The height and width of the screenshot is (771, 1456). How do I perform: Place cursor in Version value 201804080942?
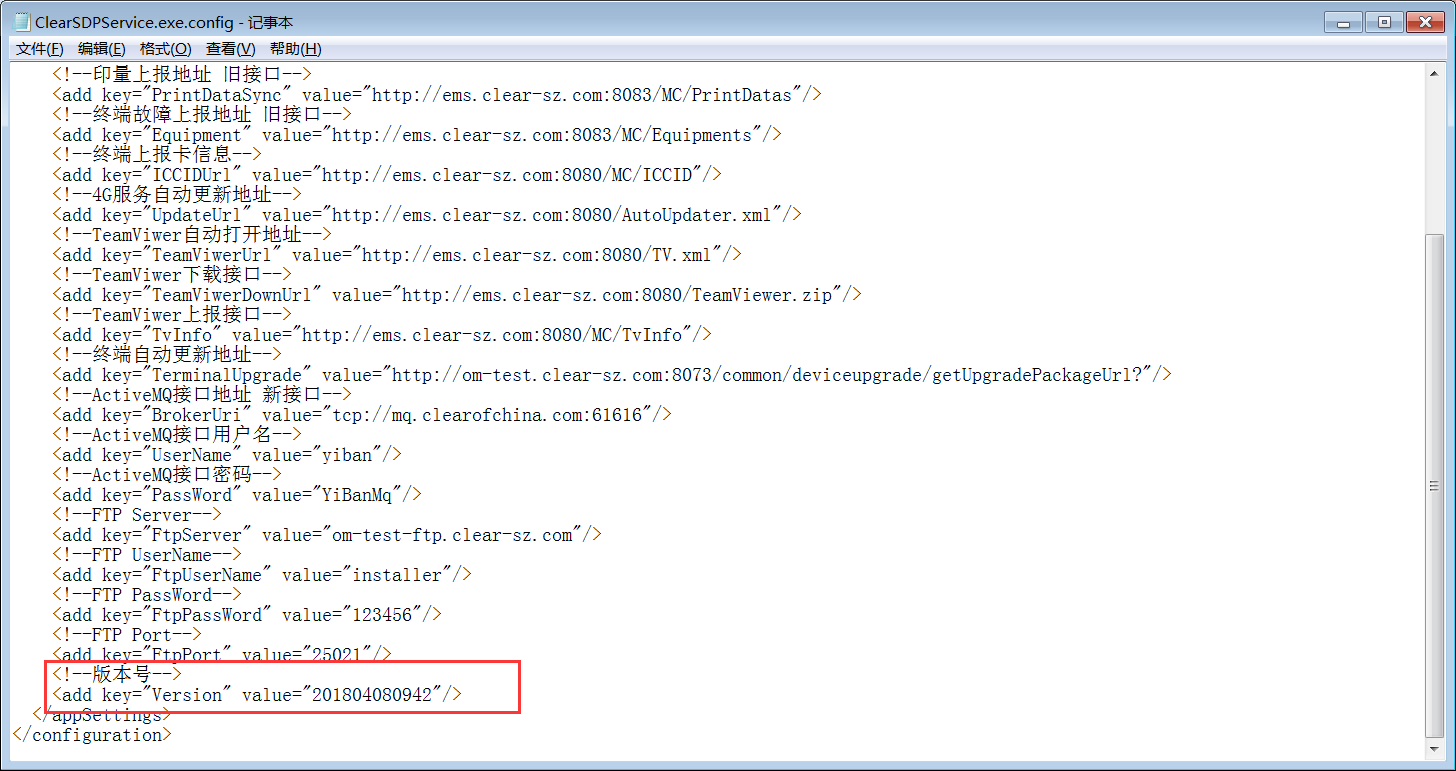[376, 695]
